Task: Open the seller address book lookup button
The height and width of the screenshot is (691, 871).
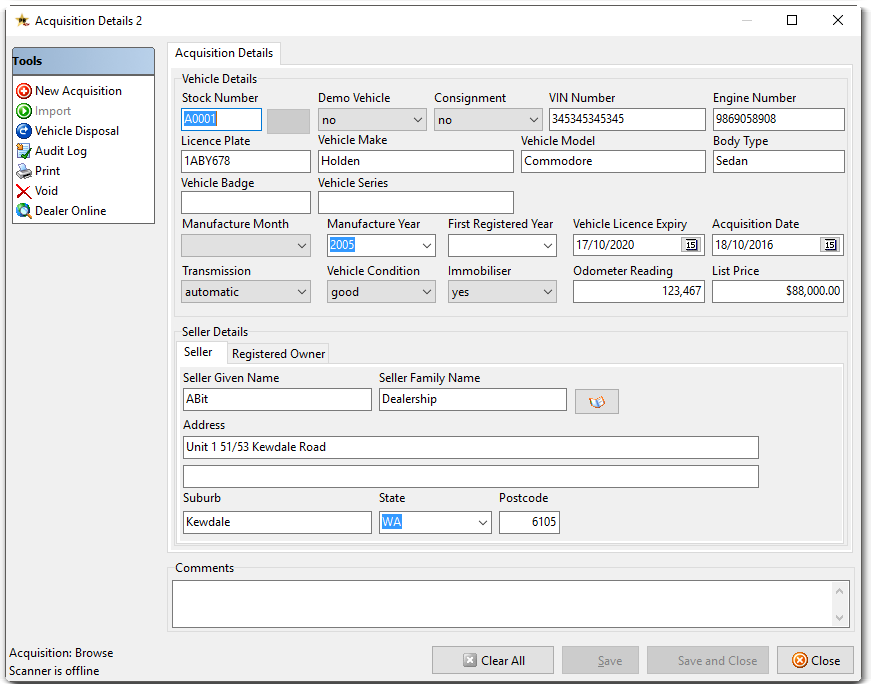Action: click(597, 402)
